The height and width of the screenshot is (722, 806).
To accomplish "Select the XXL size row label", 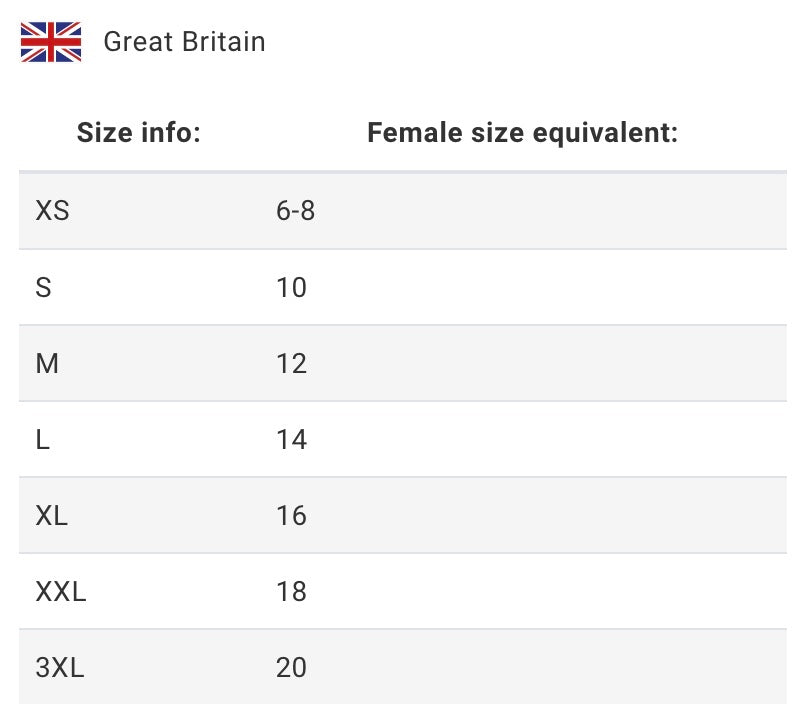I will (x=61, y=591).
